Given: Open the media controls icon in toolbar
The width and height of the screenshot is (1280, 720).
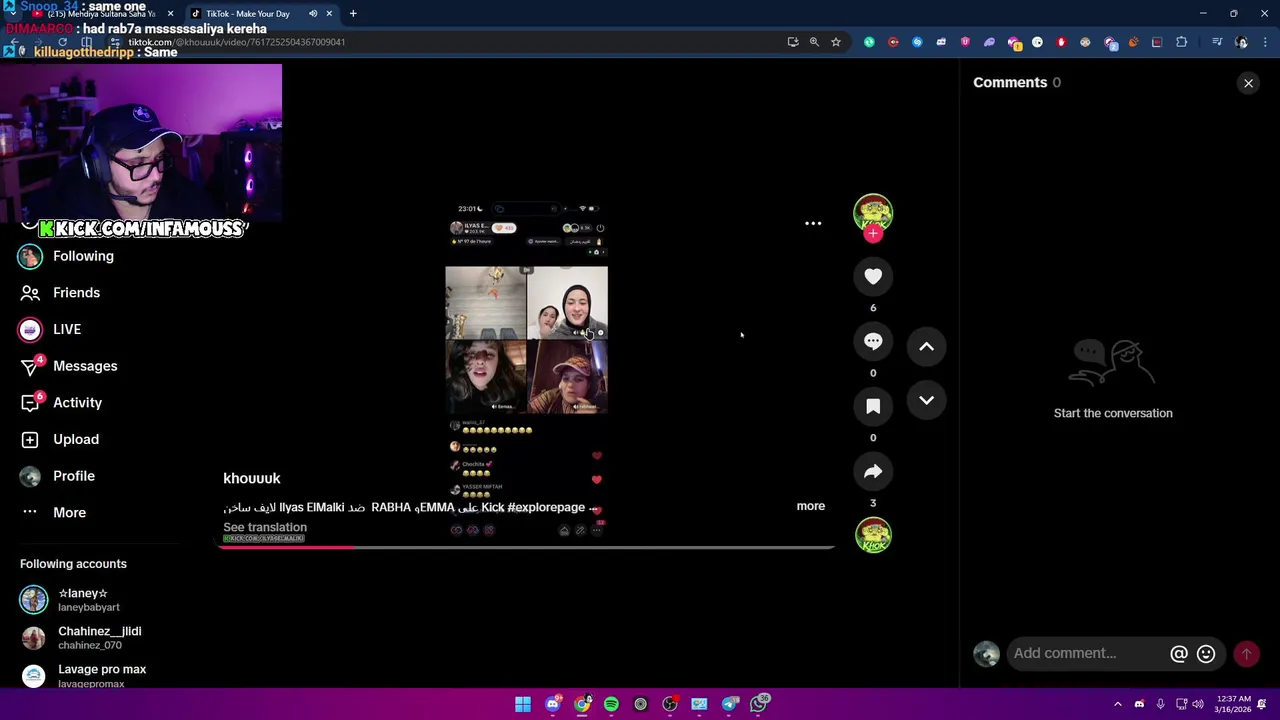Looking at the screenshot, I should 1217,42.
